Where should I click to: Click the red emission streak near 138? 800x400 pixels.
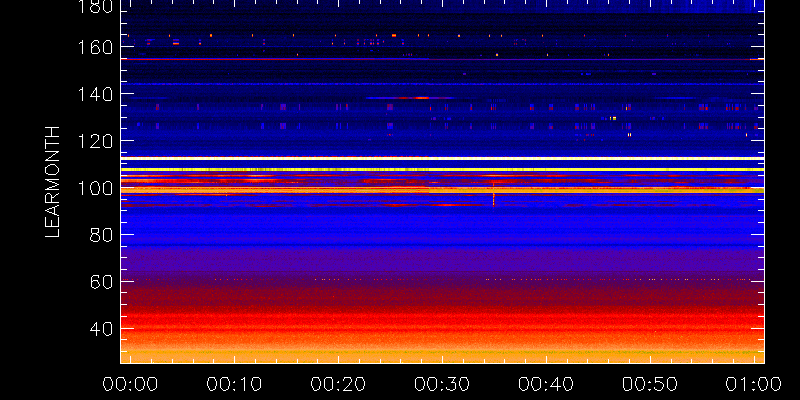coord(411,97)
